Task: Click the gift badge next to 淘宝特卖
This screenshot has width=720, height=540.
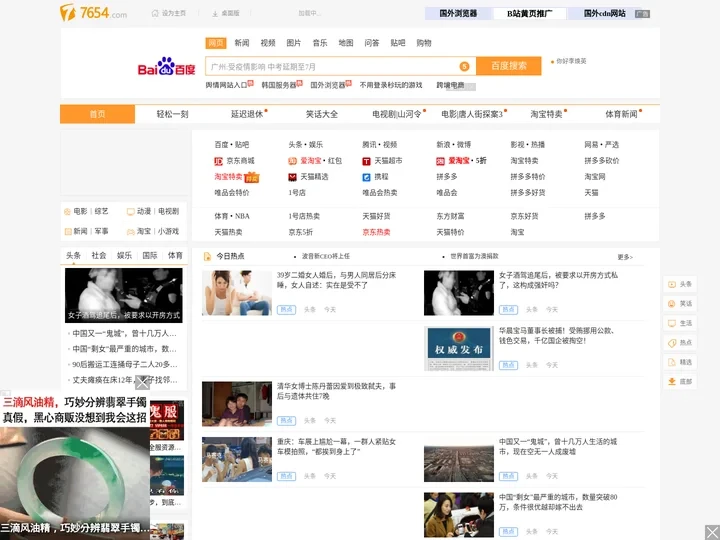Action: [x=252, y=177]
